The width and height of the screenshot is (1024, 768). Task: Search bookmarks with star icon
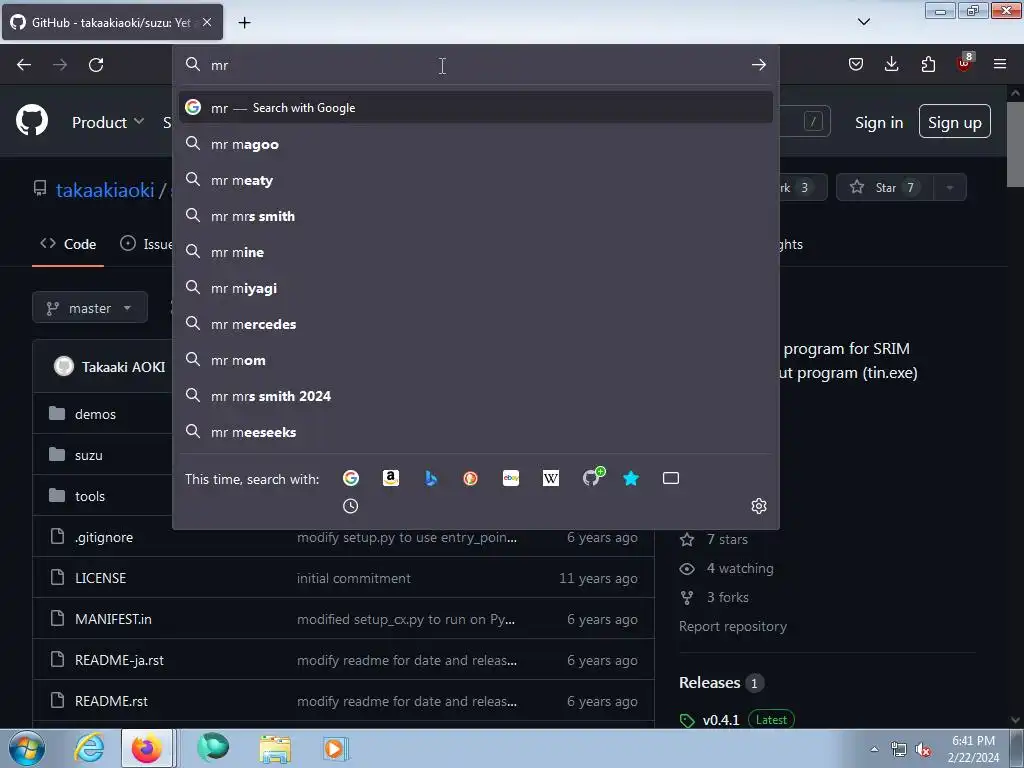coord(631,478)
